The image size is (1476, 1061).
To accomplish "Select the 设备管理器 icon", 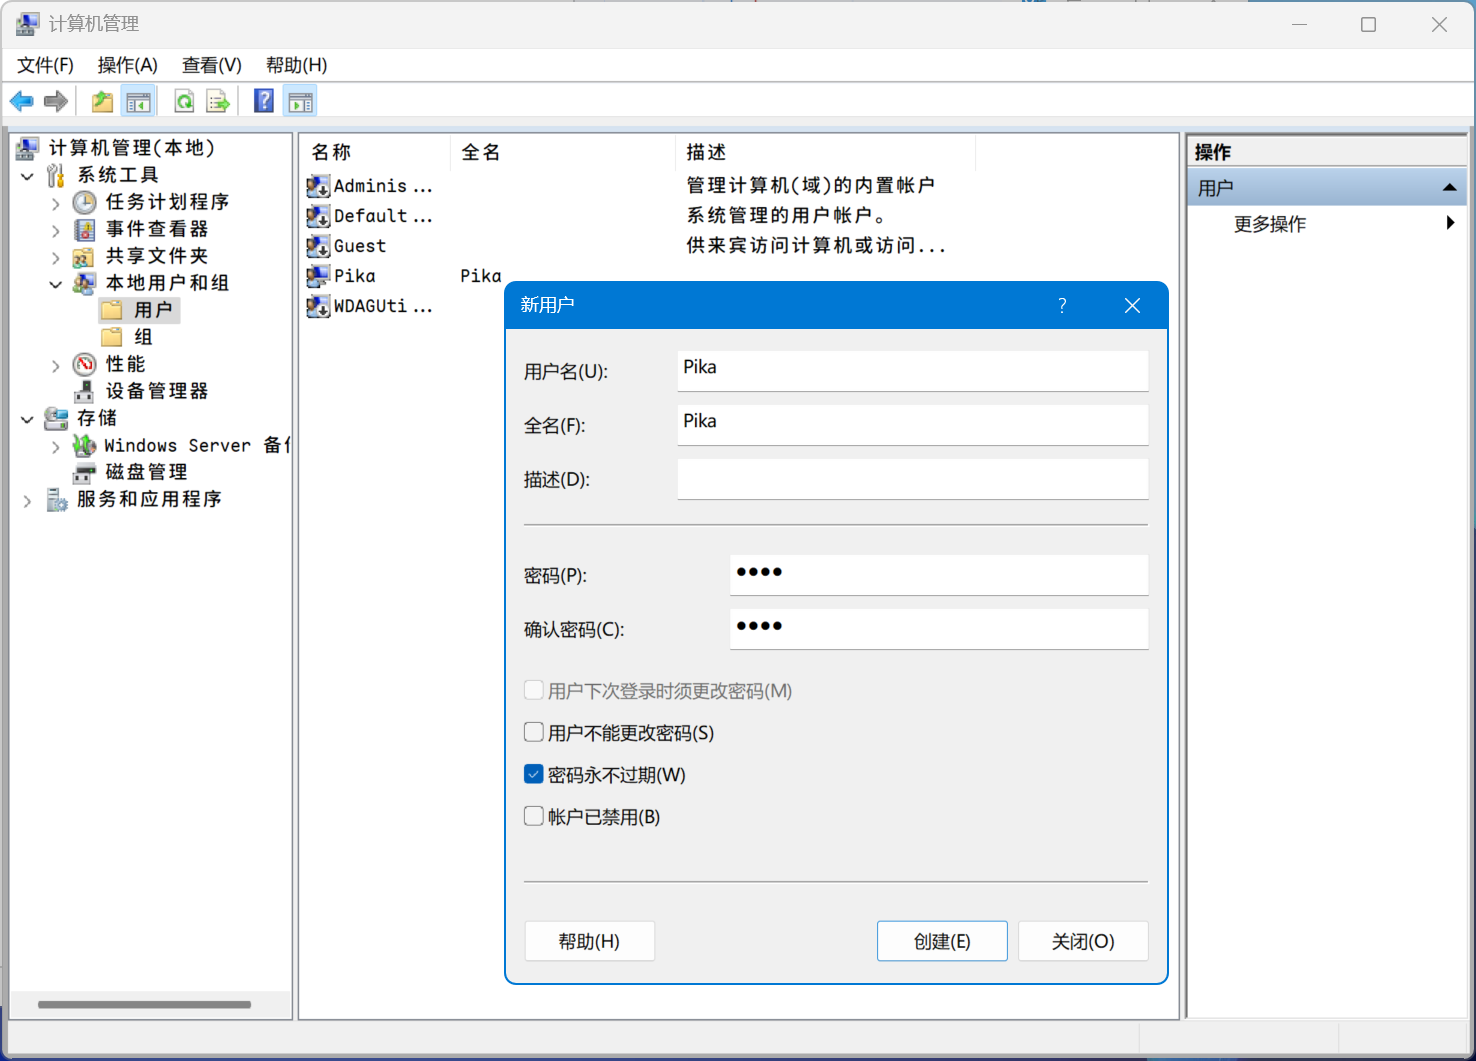I will (85, 391).
